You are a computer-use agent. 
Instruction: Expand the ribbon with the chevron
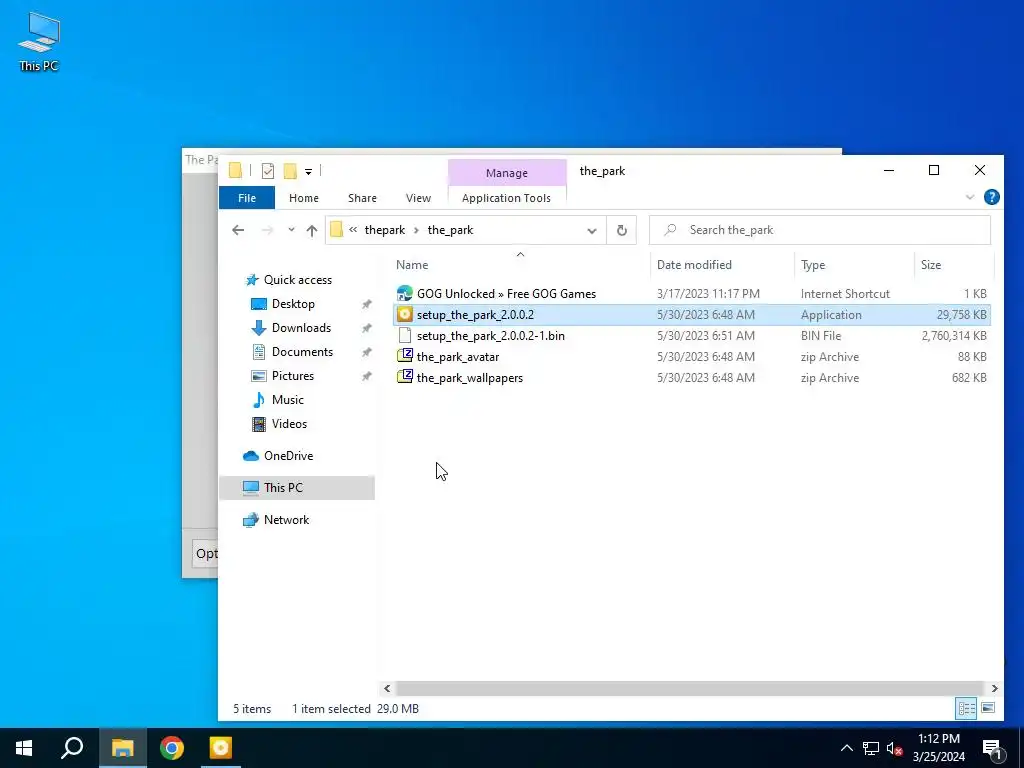(x=970, y=197)
